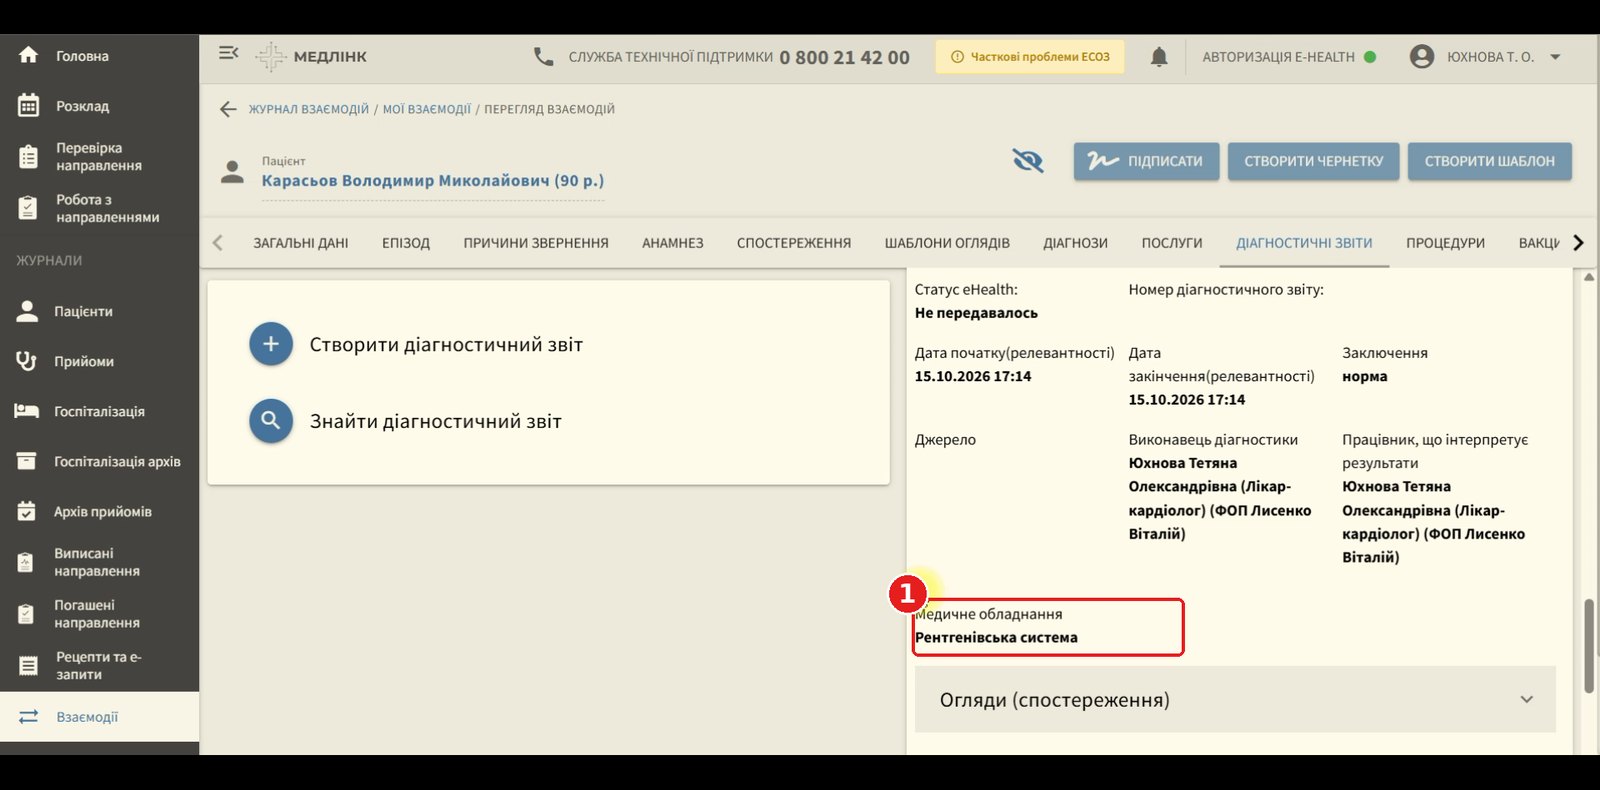Screen dimensions: 1600x790
Task: Toggle the crossed-eye visibility icon
Action: click(x=1028, y=160)
